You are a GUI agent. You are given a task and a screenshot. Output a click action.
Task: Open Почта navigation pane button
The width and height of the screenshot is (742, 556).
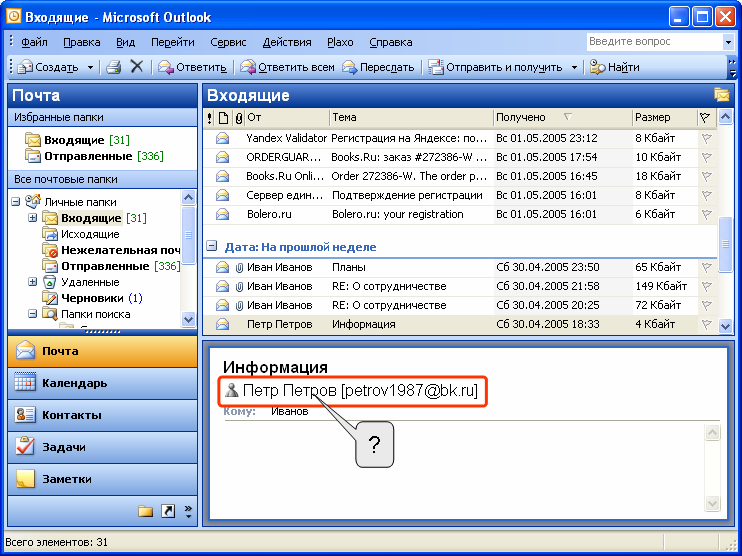click(102, 351)
